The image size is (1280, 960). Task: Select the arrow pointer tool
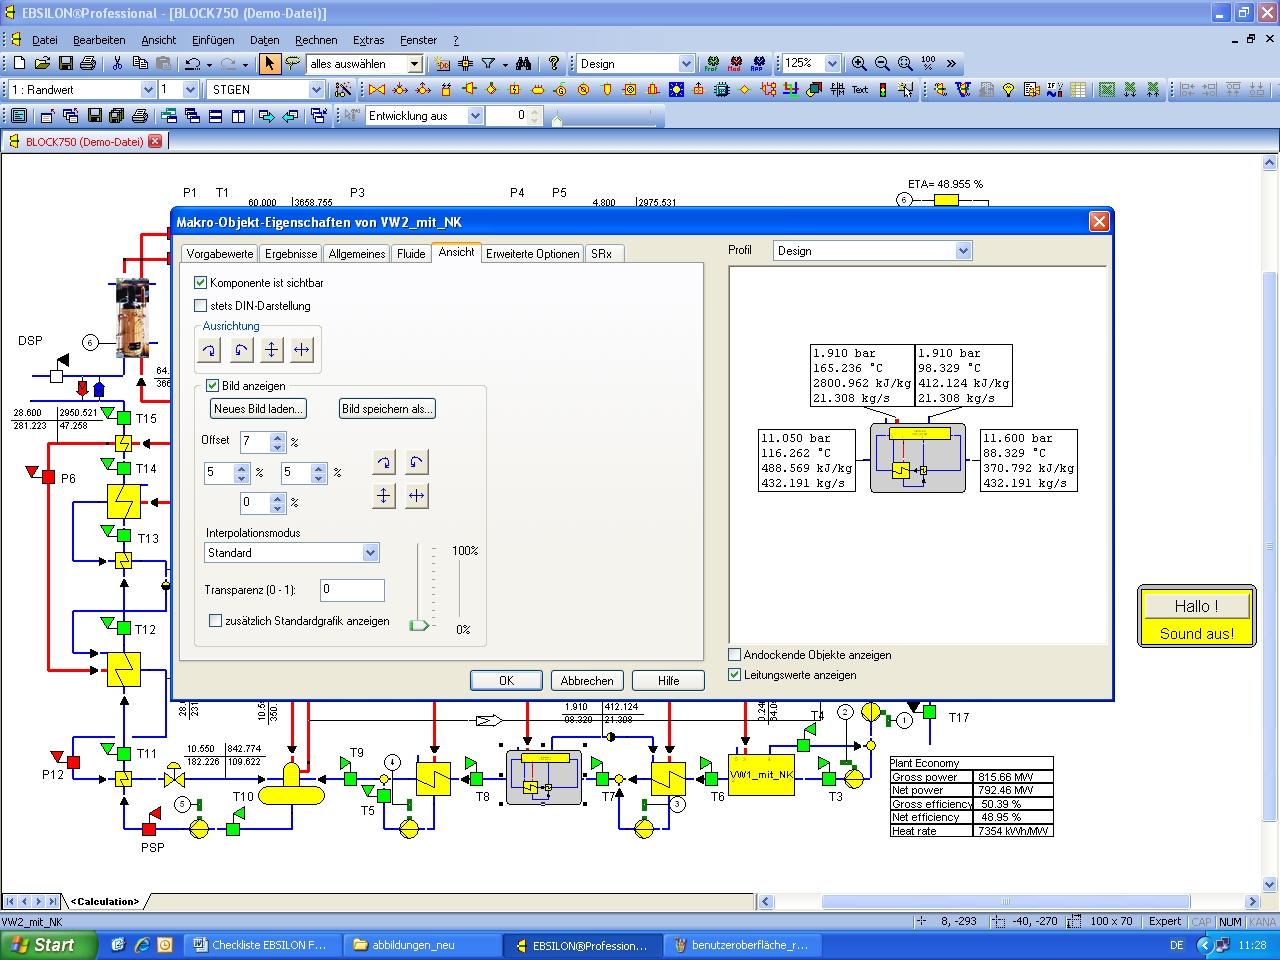[x=269, y=63]
